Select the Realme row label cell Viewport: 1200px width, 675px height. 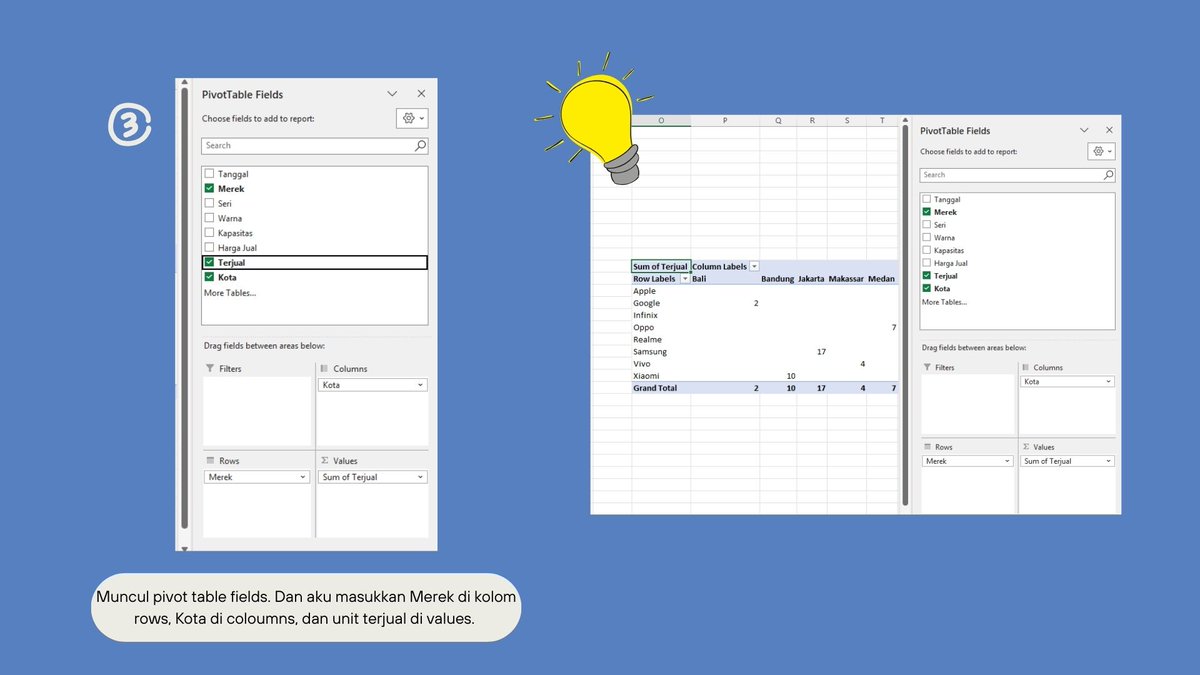[661, 339]
